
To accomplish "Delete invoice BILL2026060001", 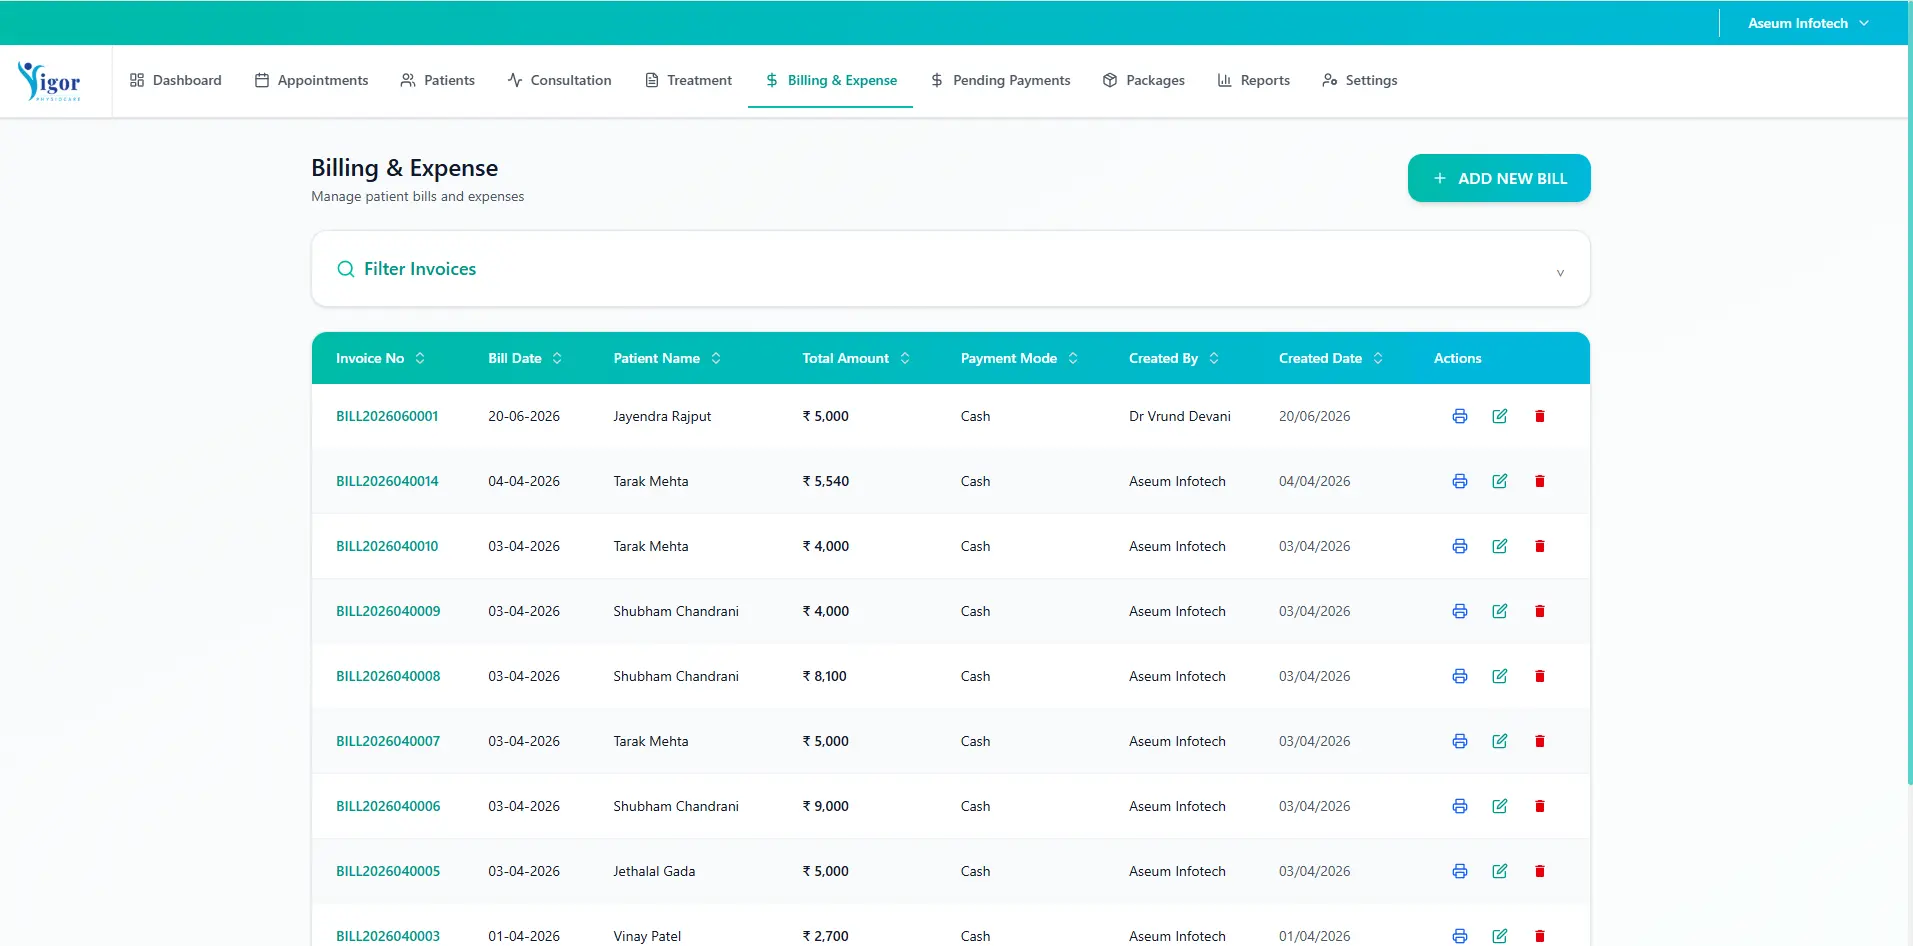I will 1539,416.
